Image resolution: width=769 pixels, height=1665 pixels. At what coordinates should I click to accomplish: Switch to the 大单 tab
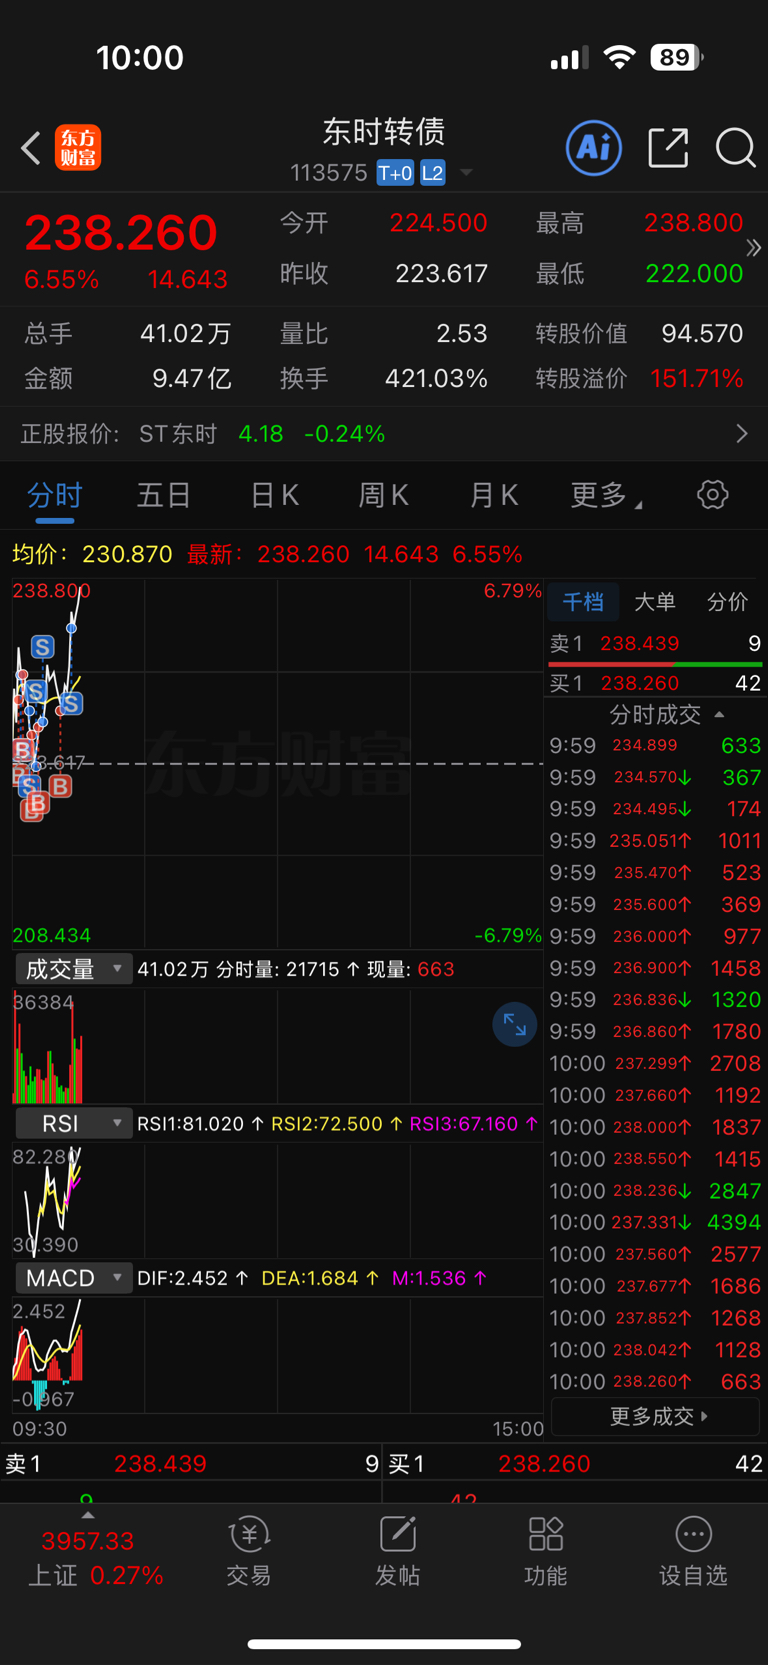pyautogui.click(x=655, y=601)
